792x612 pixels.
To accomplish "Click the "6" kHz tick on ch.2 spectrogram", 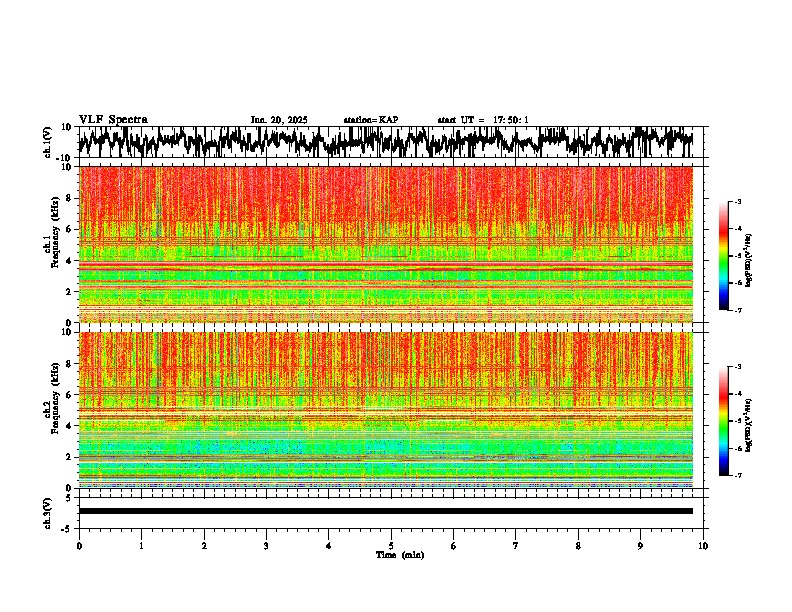I will pos(69,395).
